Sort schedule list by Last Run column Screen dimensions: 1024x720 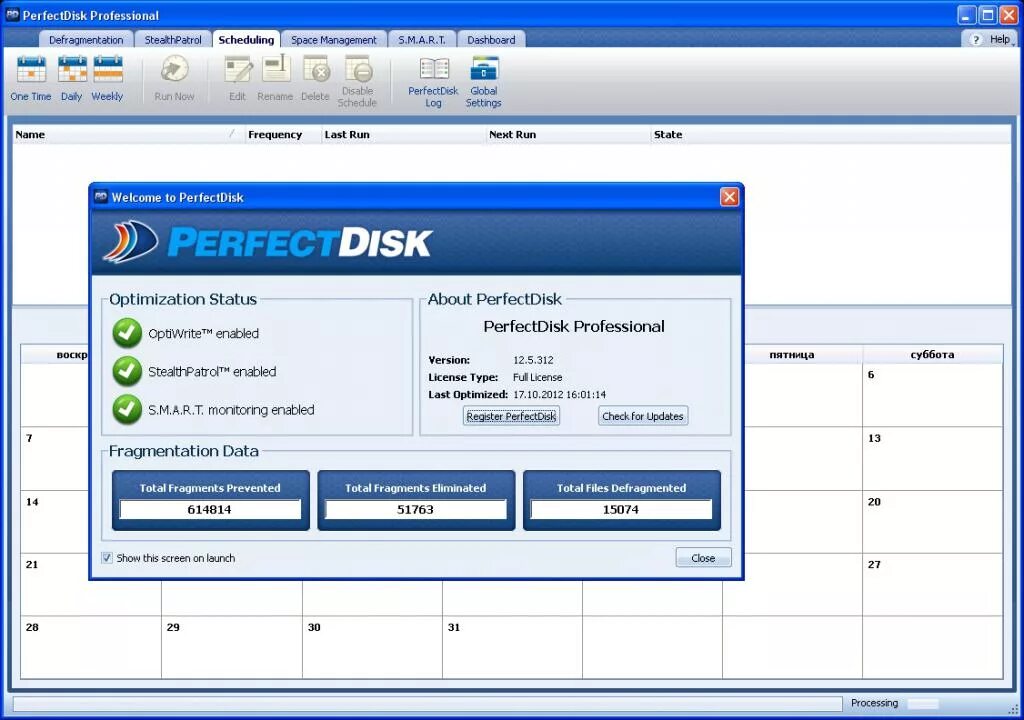coord(403,135)
